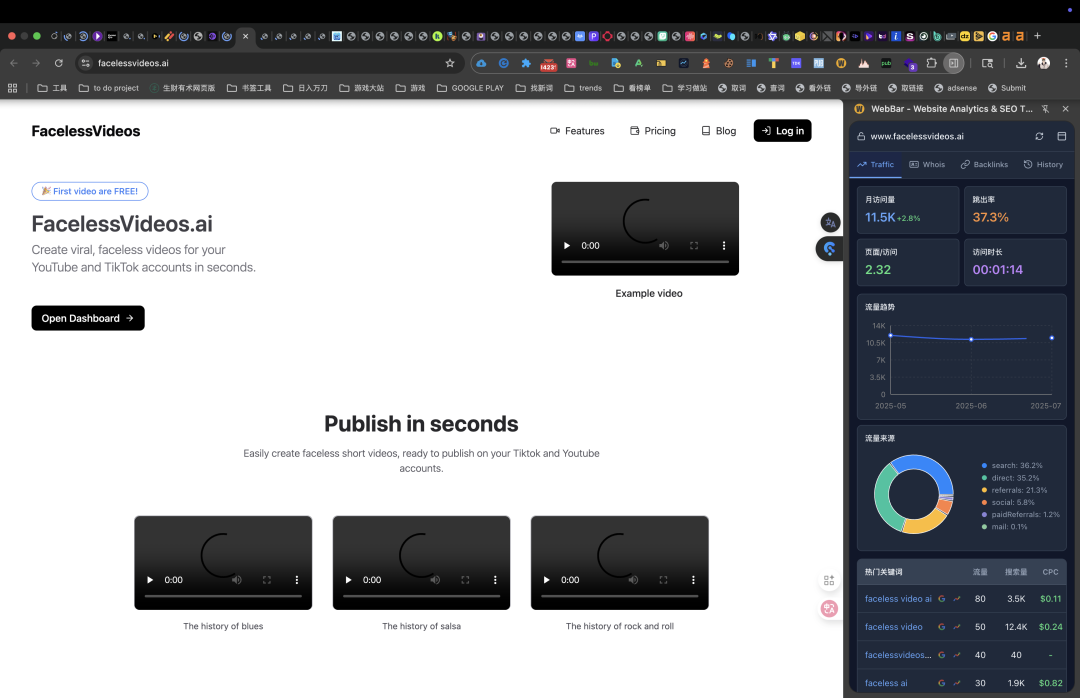Screen dimensions: 1080x698
Task: Unpin the WebBar side panel
Action: pyautogui.click(x=1046, y=109)
